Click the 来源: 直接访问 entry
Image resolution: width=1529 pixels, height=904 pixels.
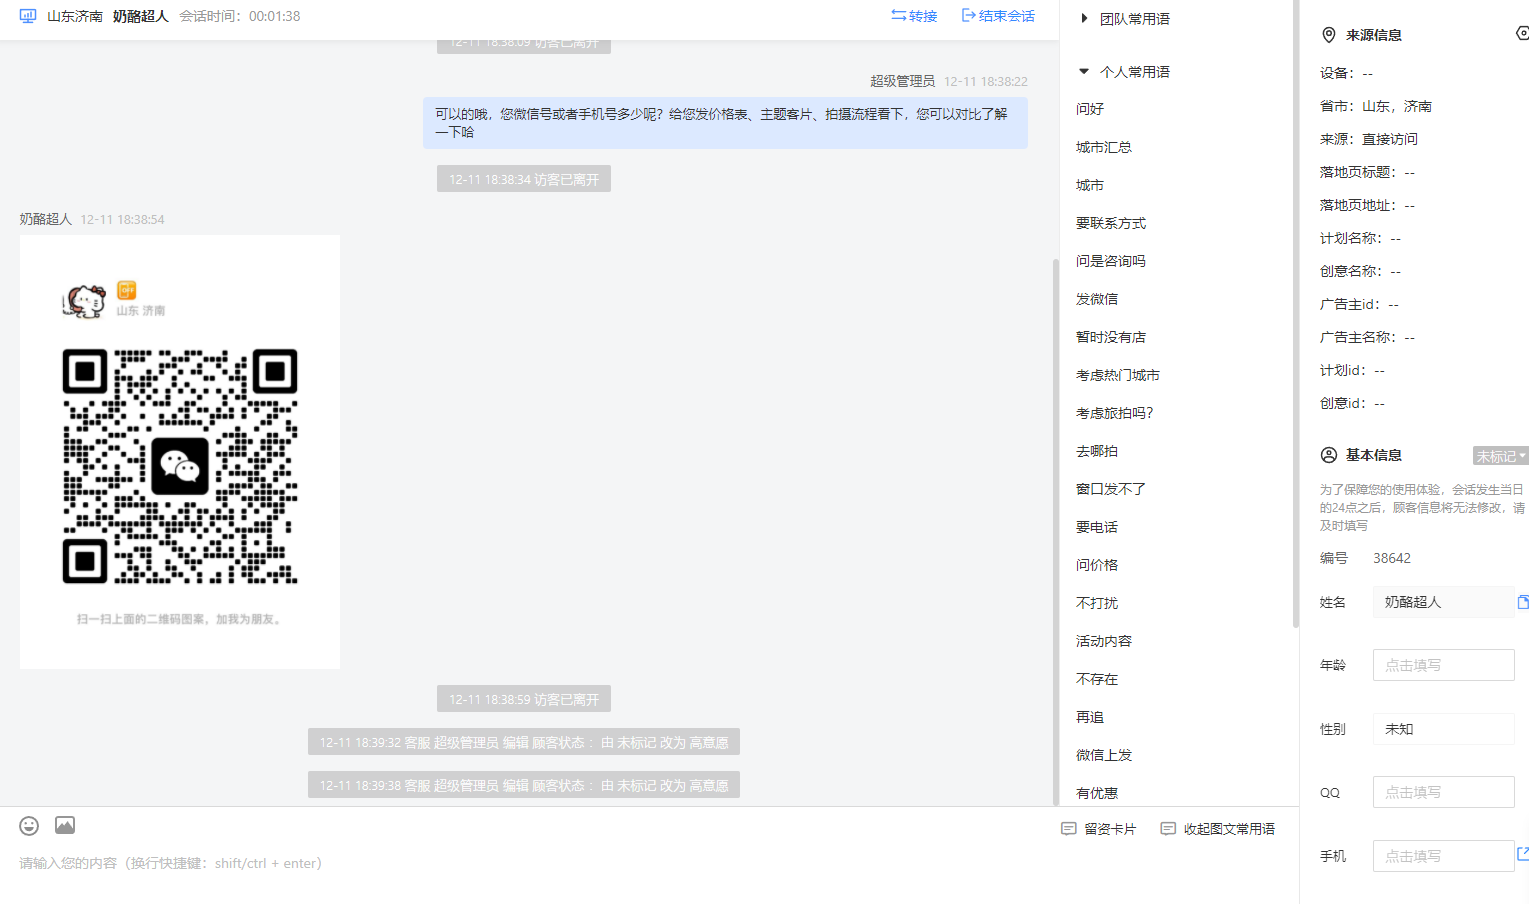[1369, 139]
